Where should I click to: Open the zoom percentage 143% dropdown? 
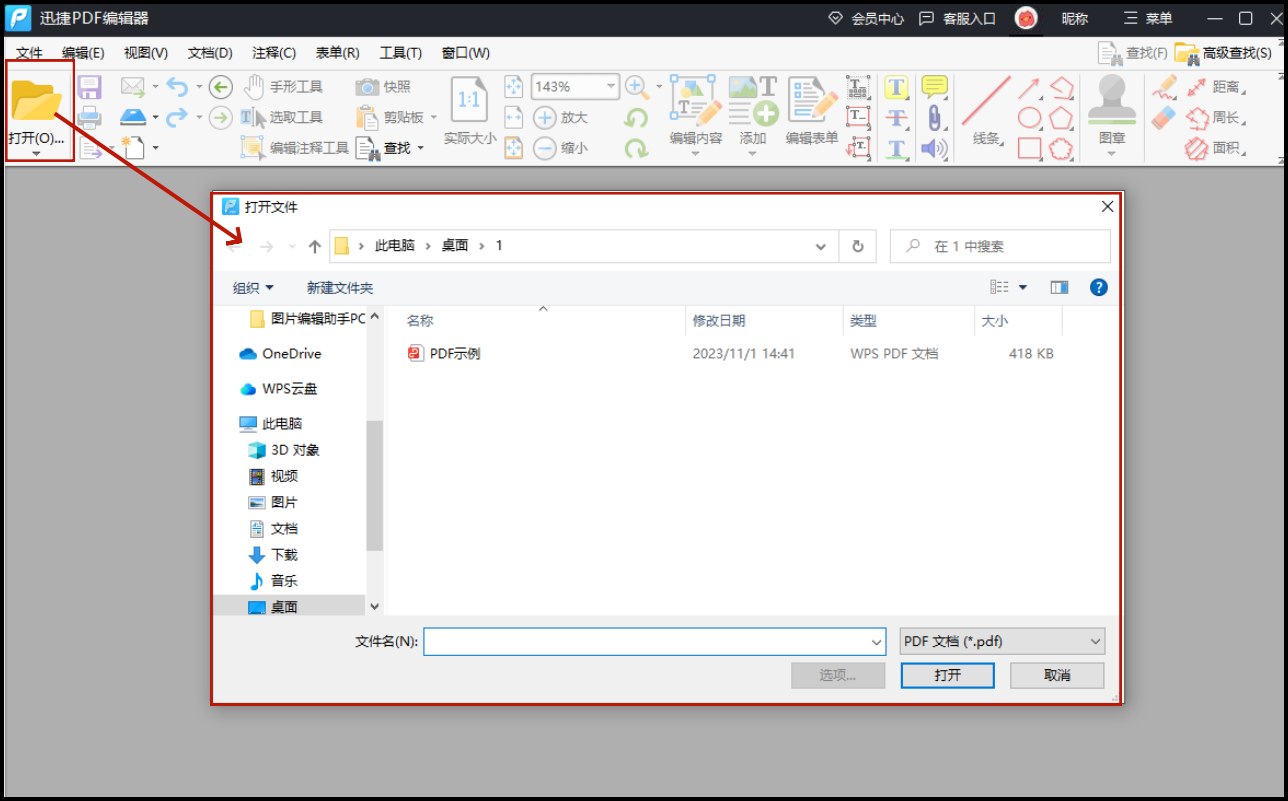click(x=611, y=87)
